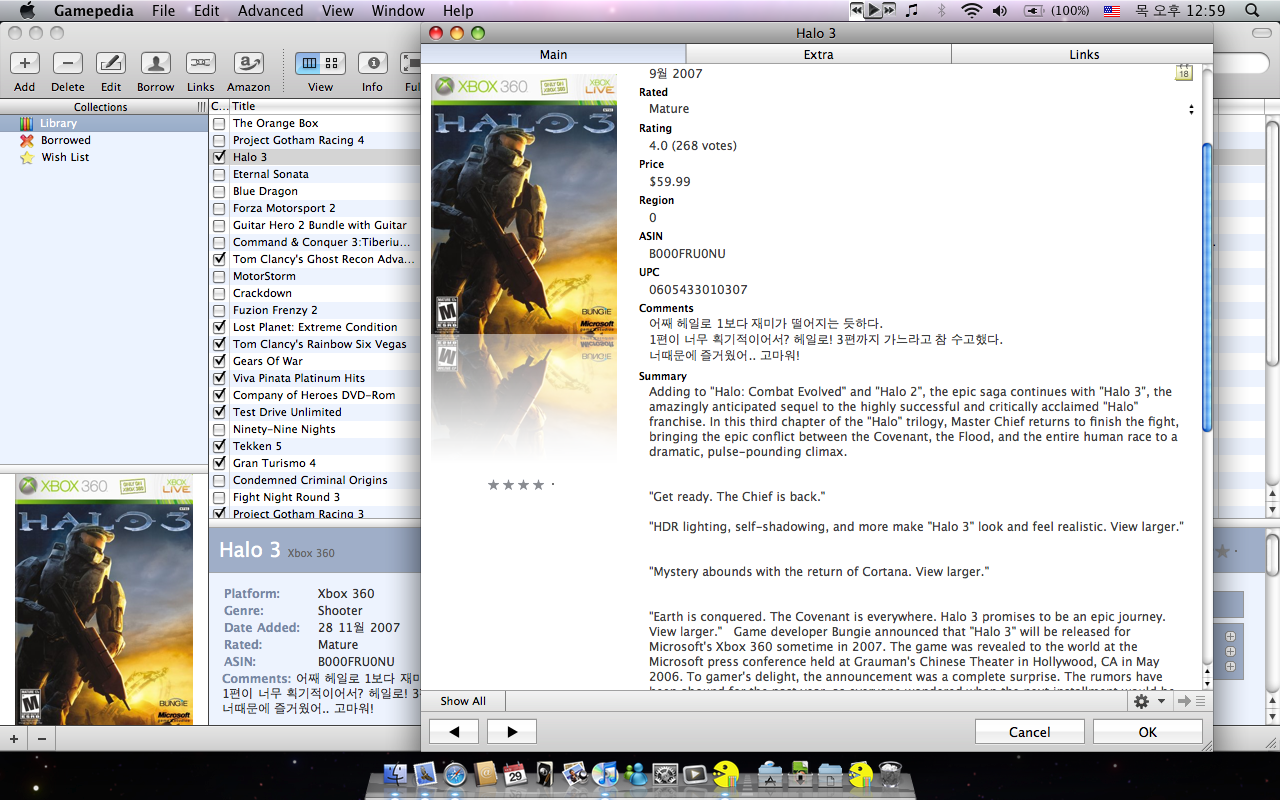Screen dimensions: 1280x800
Task: Click the Add toolbar button
Action: point(24,63)
